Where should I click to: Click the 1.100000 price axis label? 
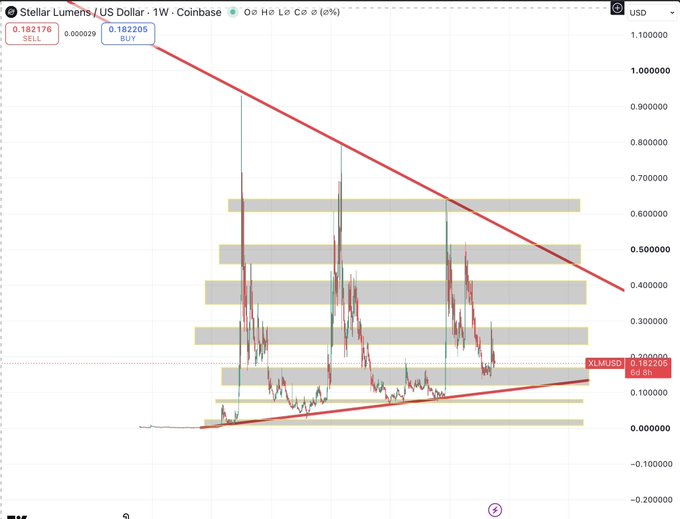[649, 35]
